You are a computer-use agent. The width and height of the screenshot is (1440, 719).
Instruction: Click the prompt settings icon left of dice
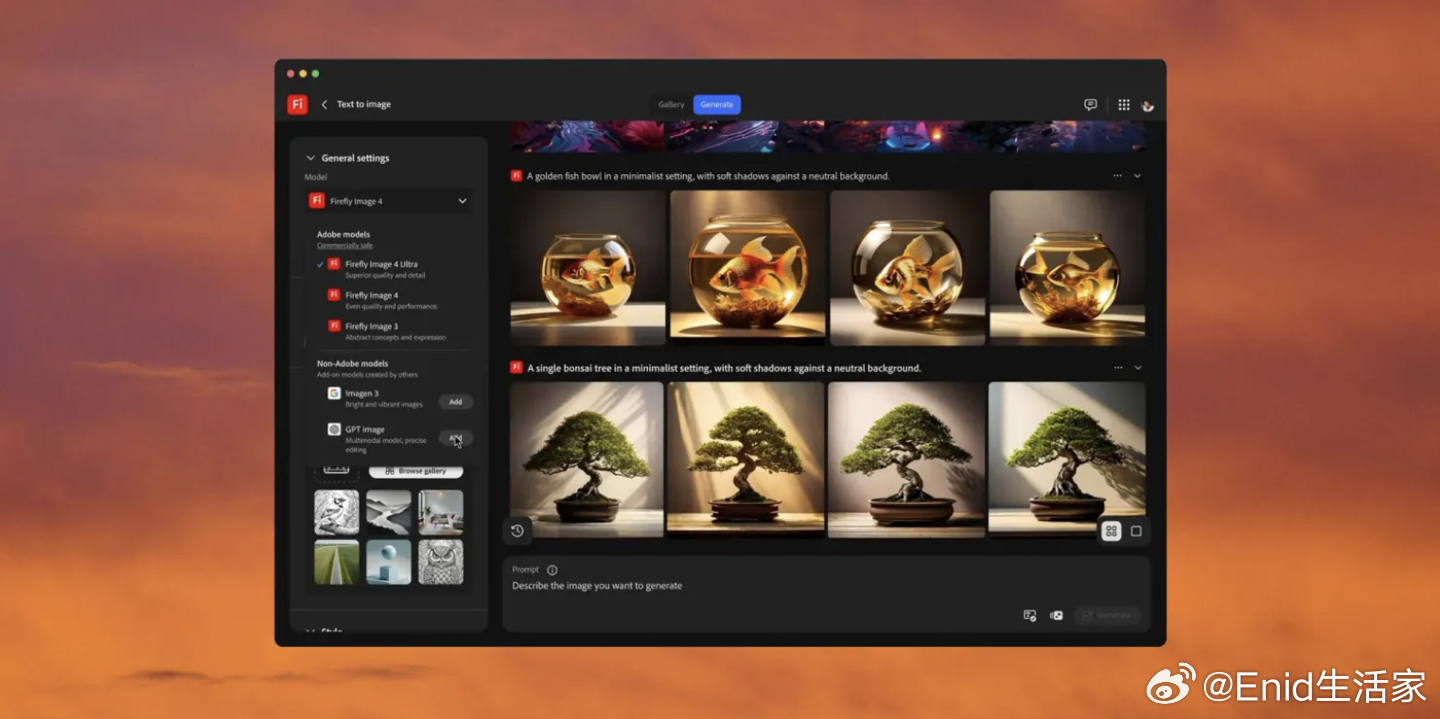pos(1030,615)
